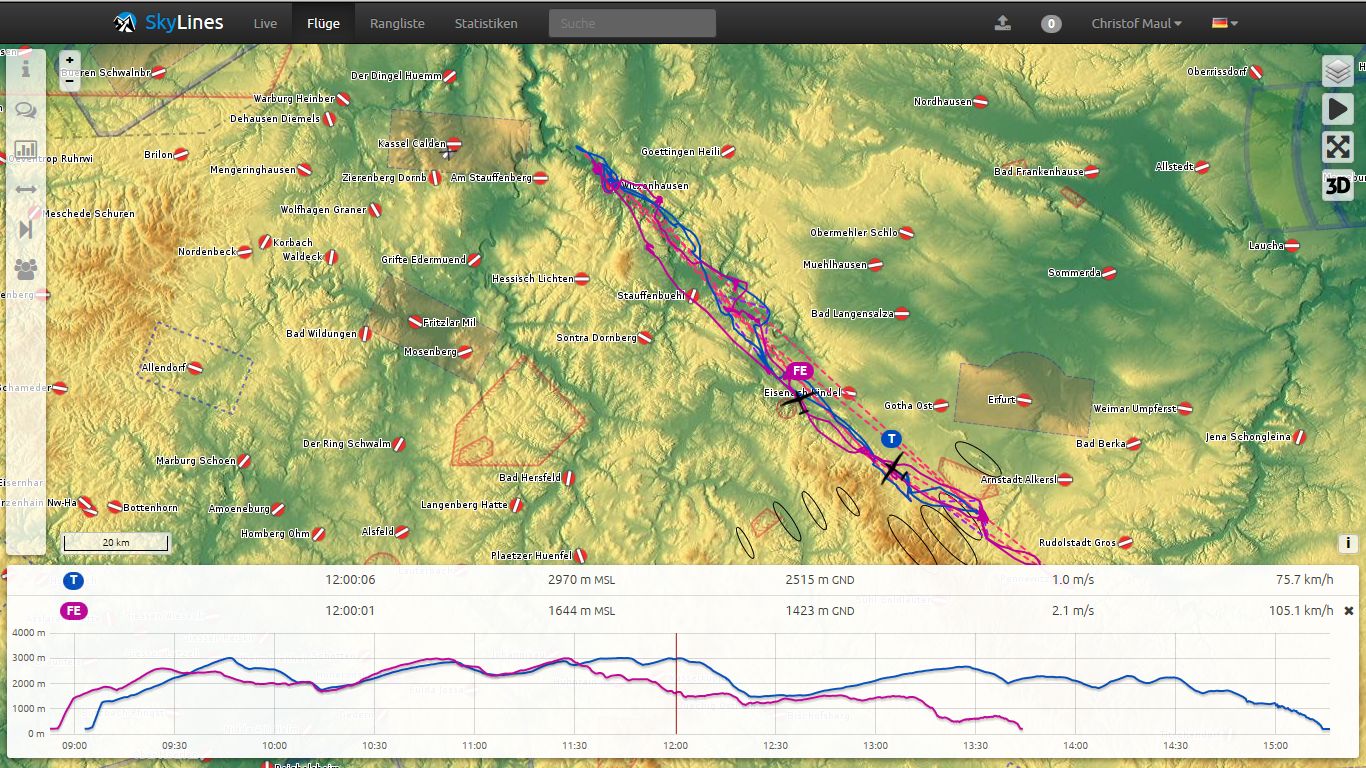Click the Muehlhausen airfield marker

click(875, 265)
